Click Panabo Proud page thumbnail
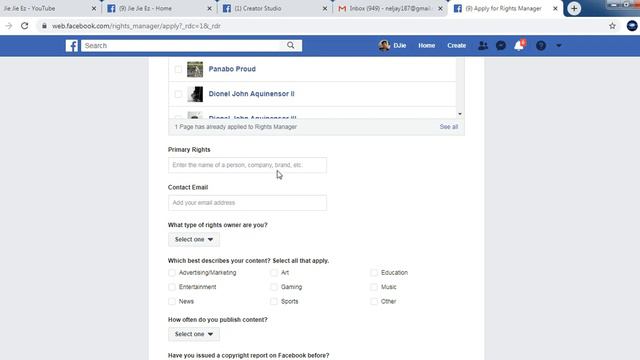Screen dimensions: 640x360 point(195,69)
